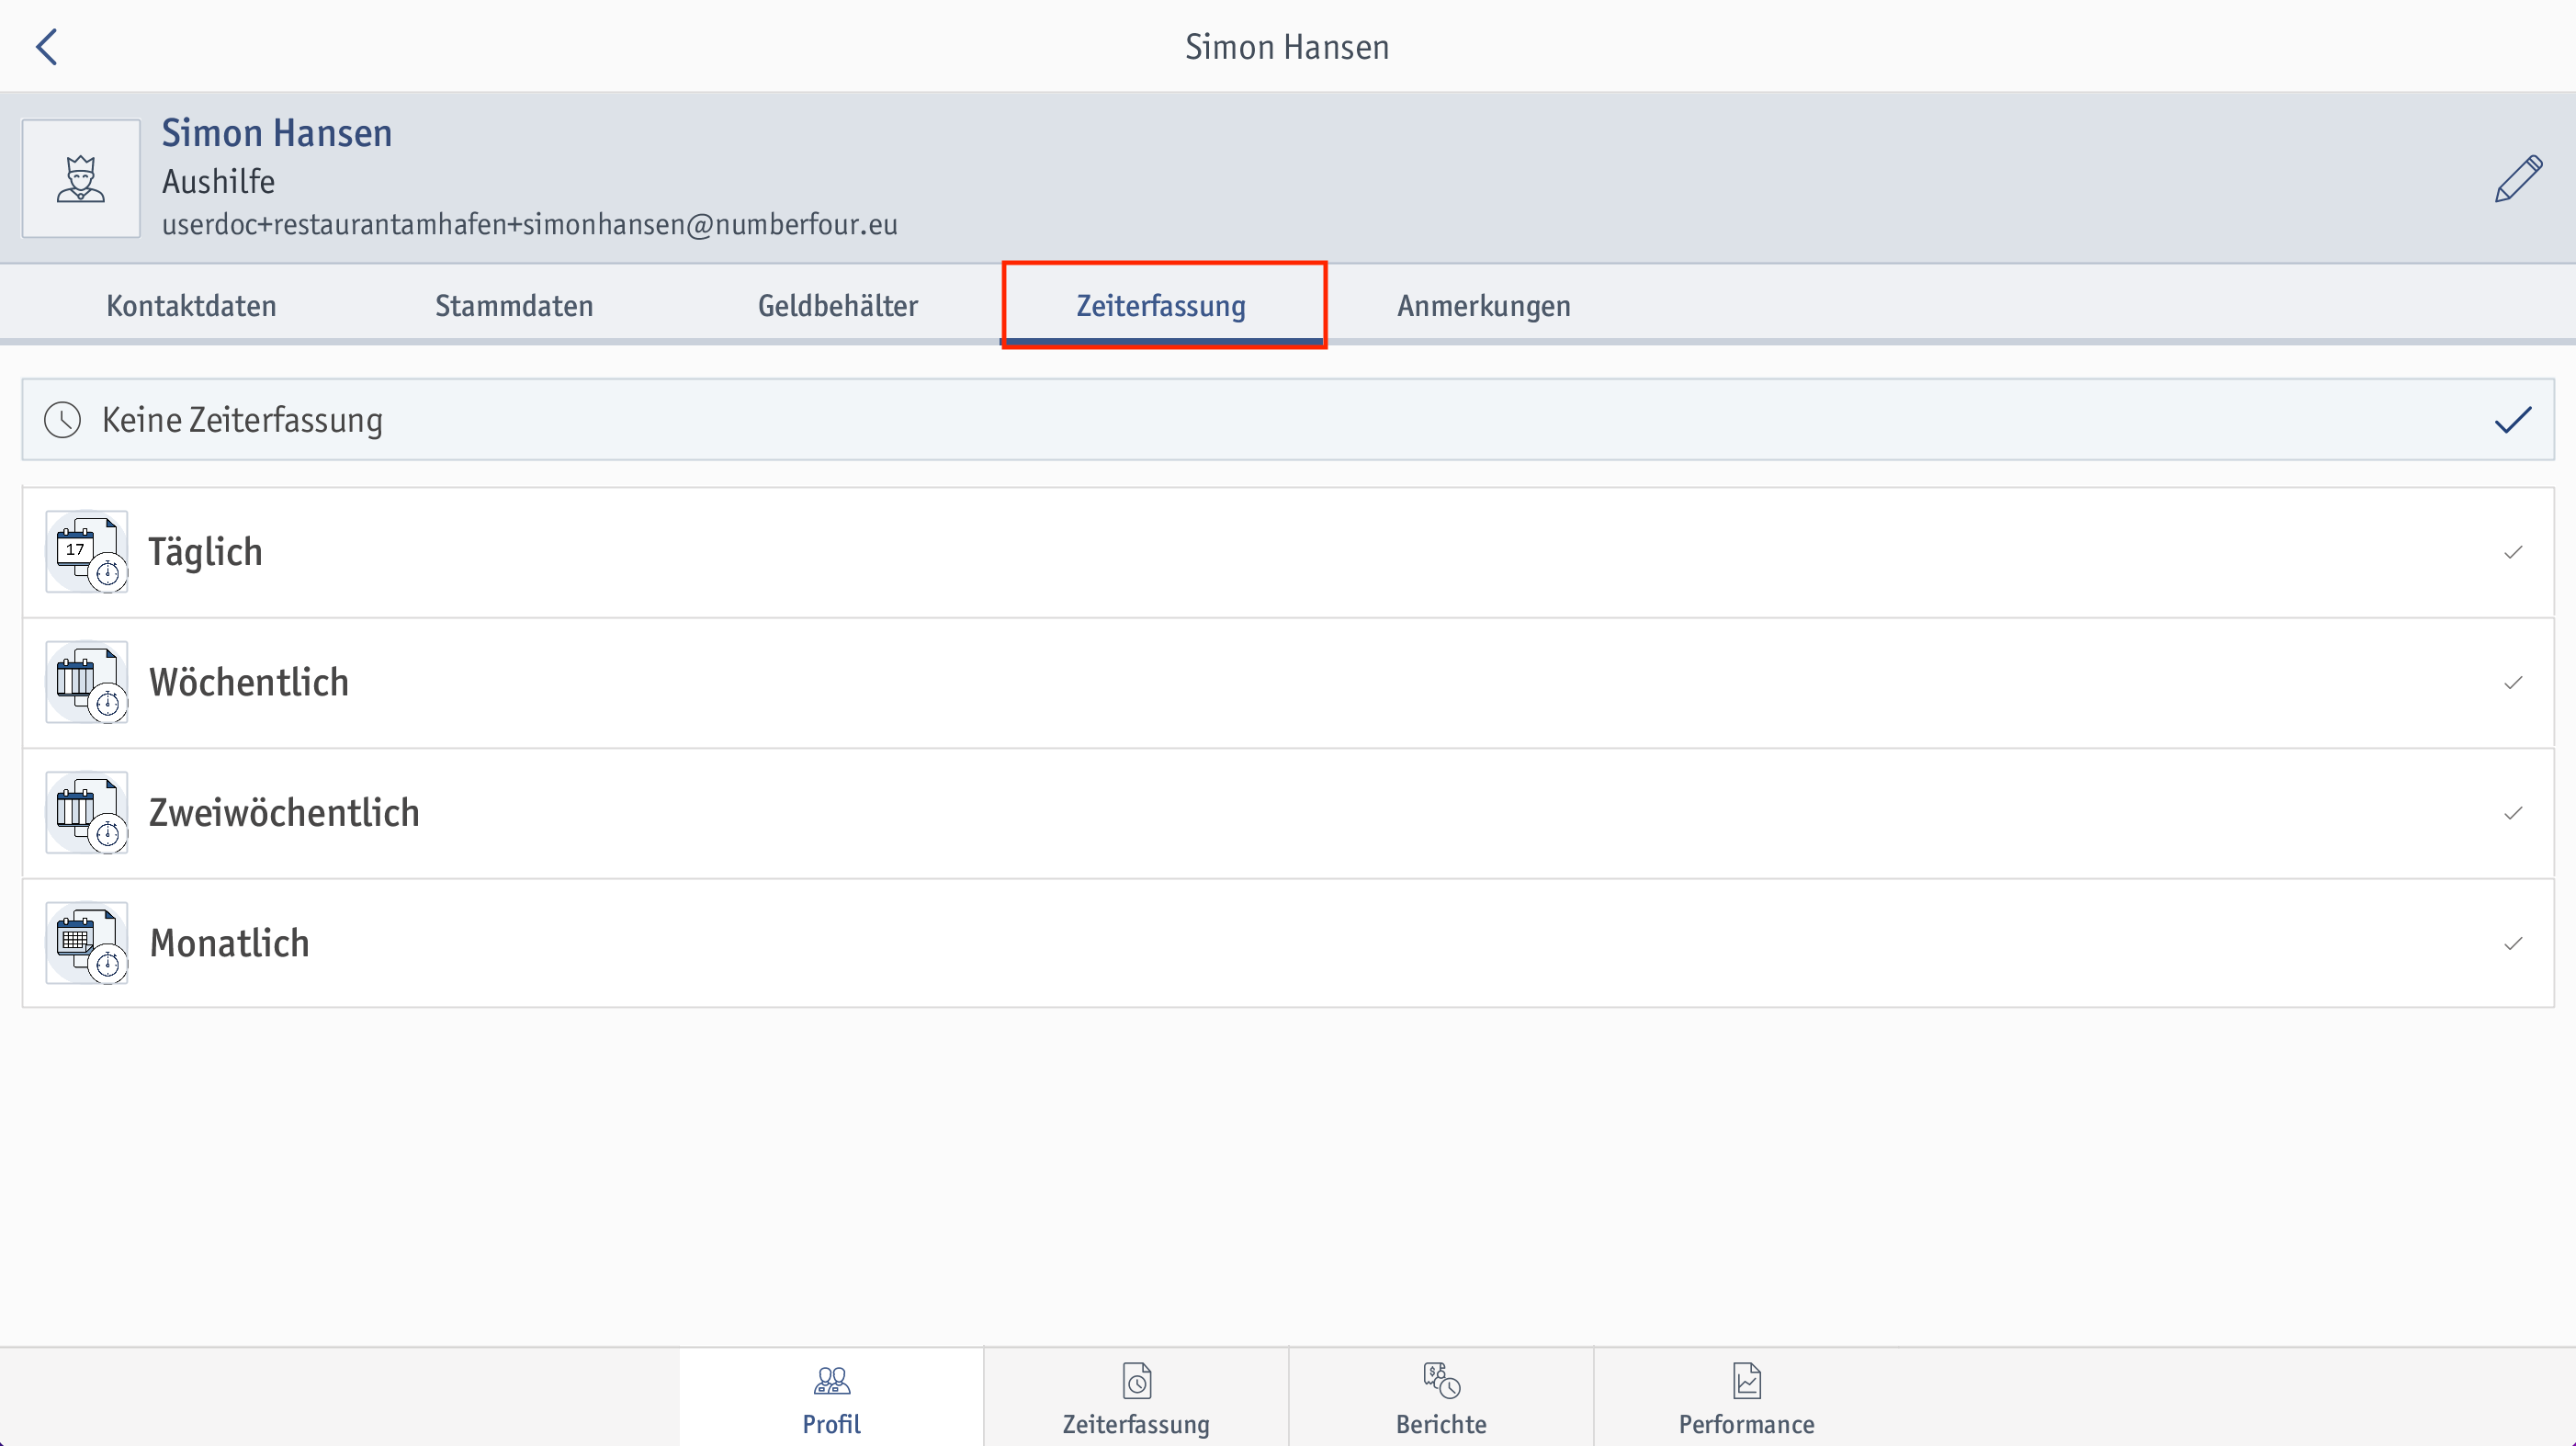The height and width of the screenshot is (1446, 2576).
Task: Open the Berichte bottom navigation tab
Action: pos(1441,1398)
